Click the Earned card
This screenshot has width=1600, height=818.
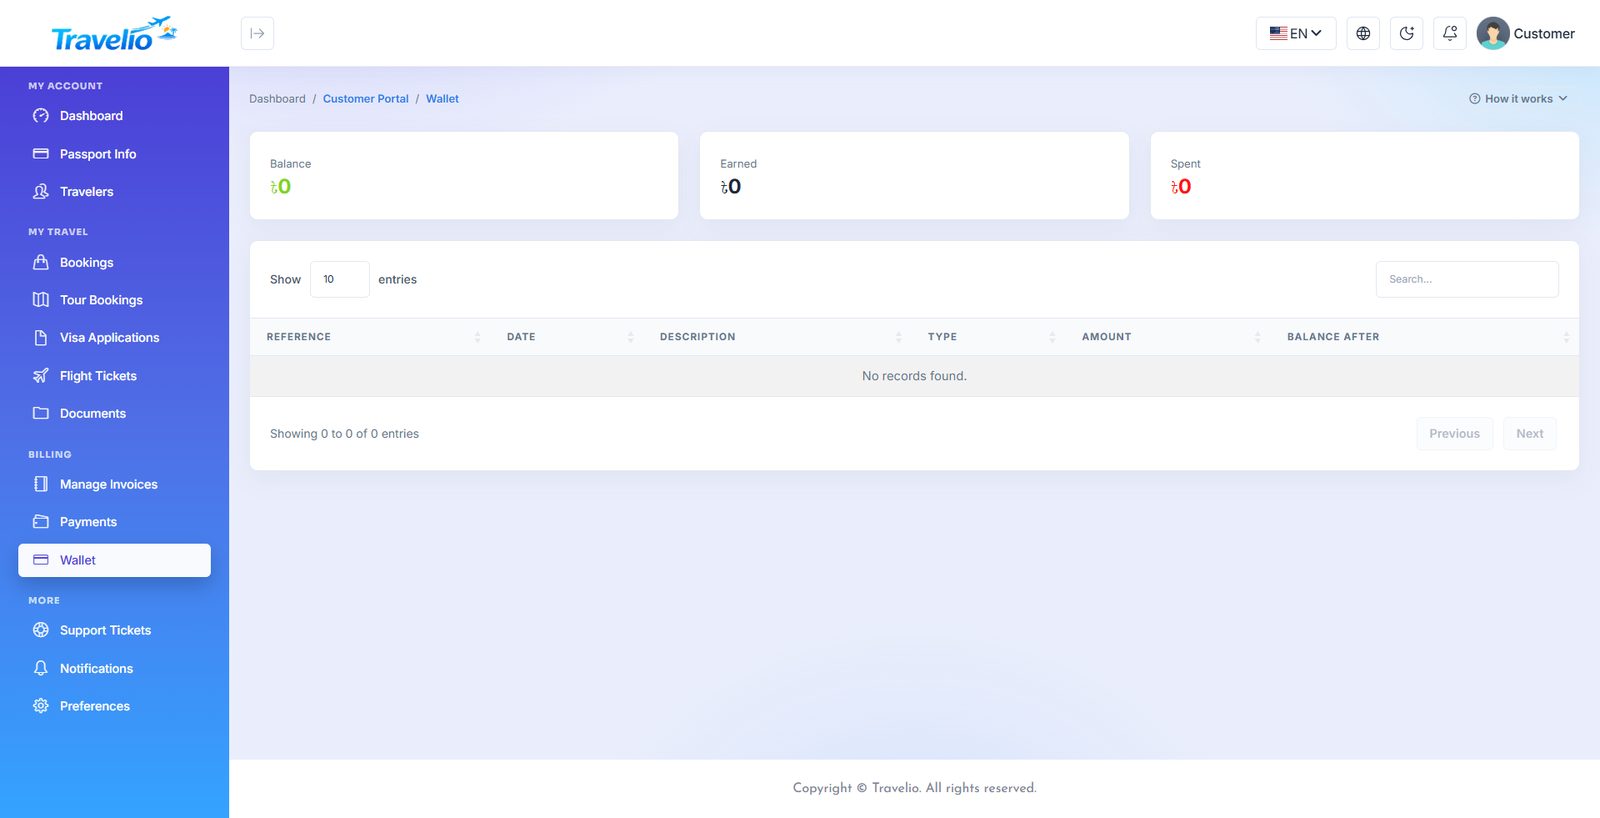(x=914, y=176)
